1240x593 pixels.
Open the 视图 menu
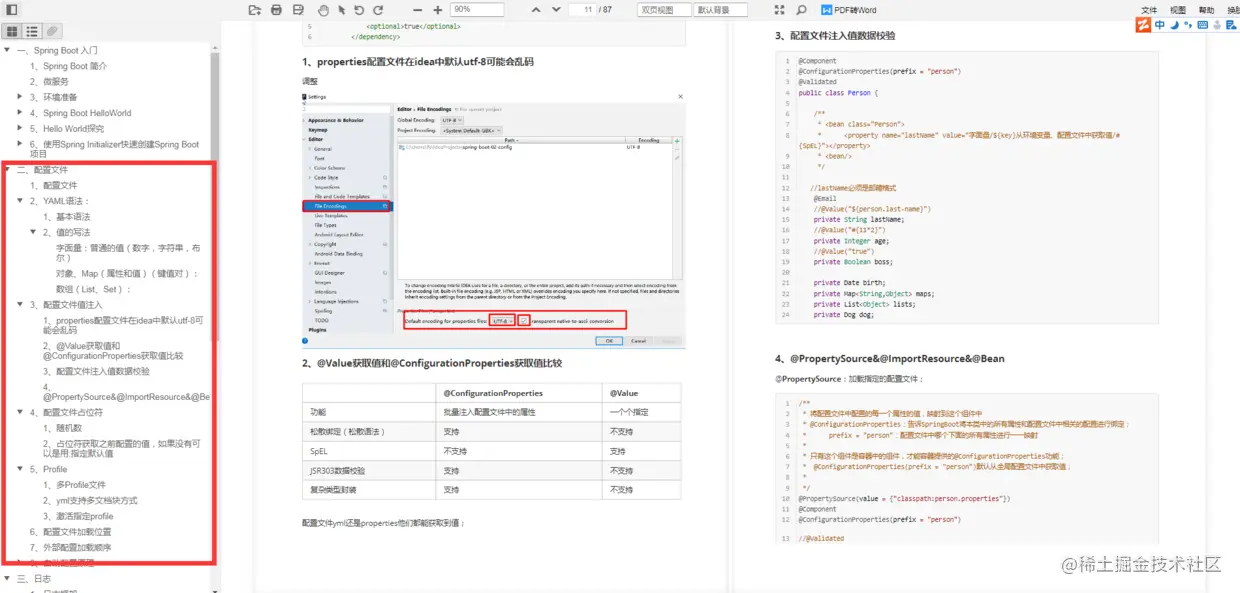1178,10
